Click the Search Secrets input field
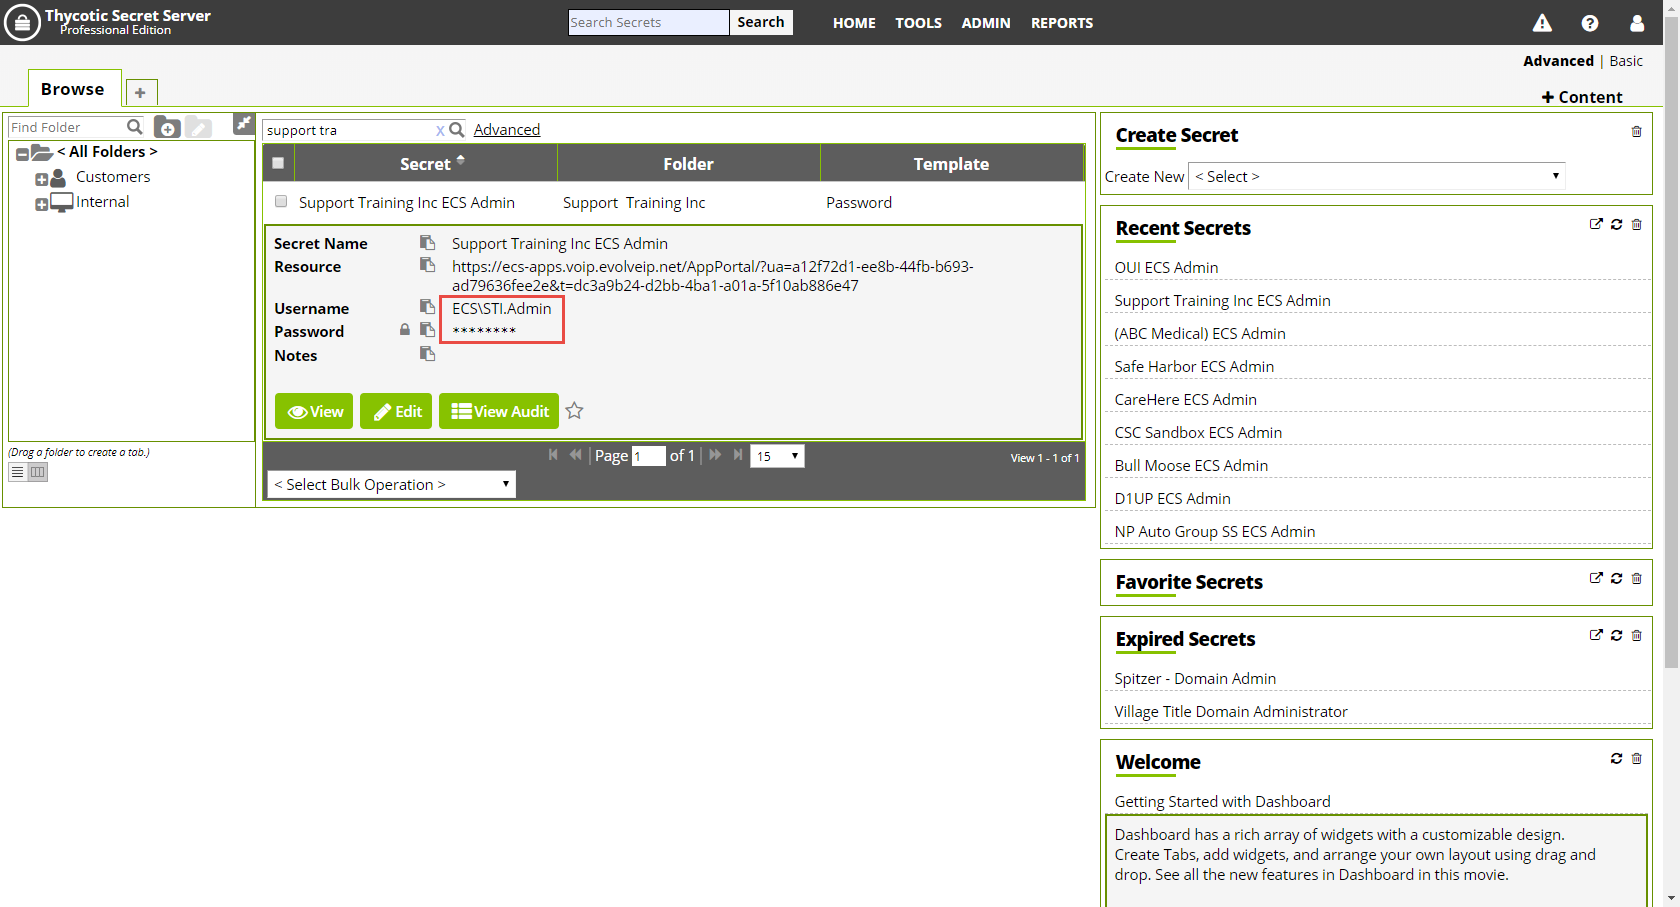This screenshot has width=1680, height=907. (648, 23)
